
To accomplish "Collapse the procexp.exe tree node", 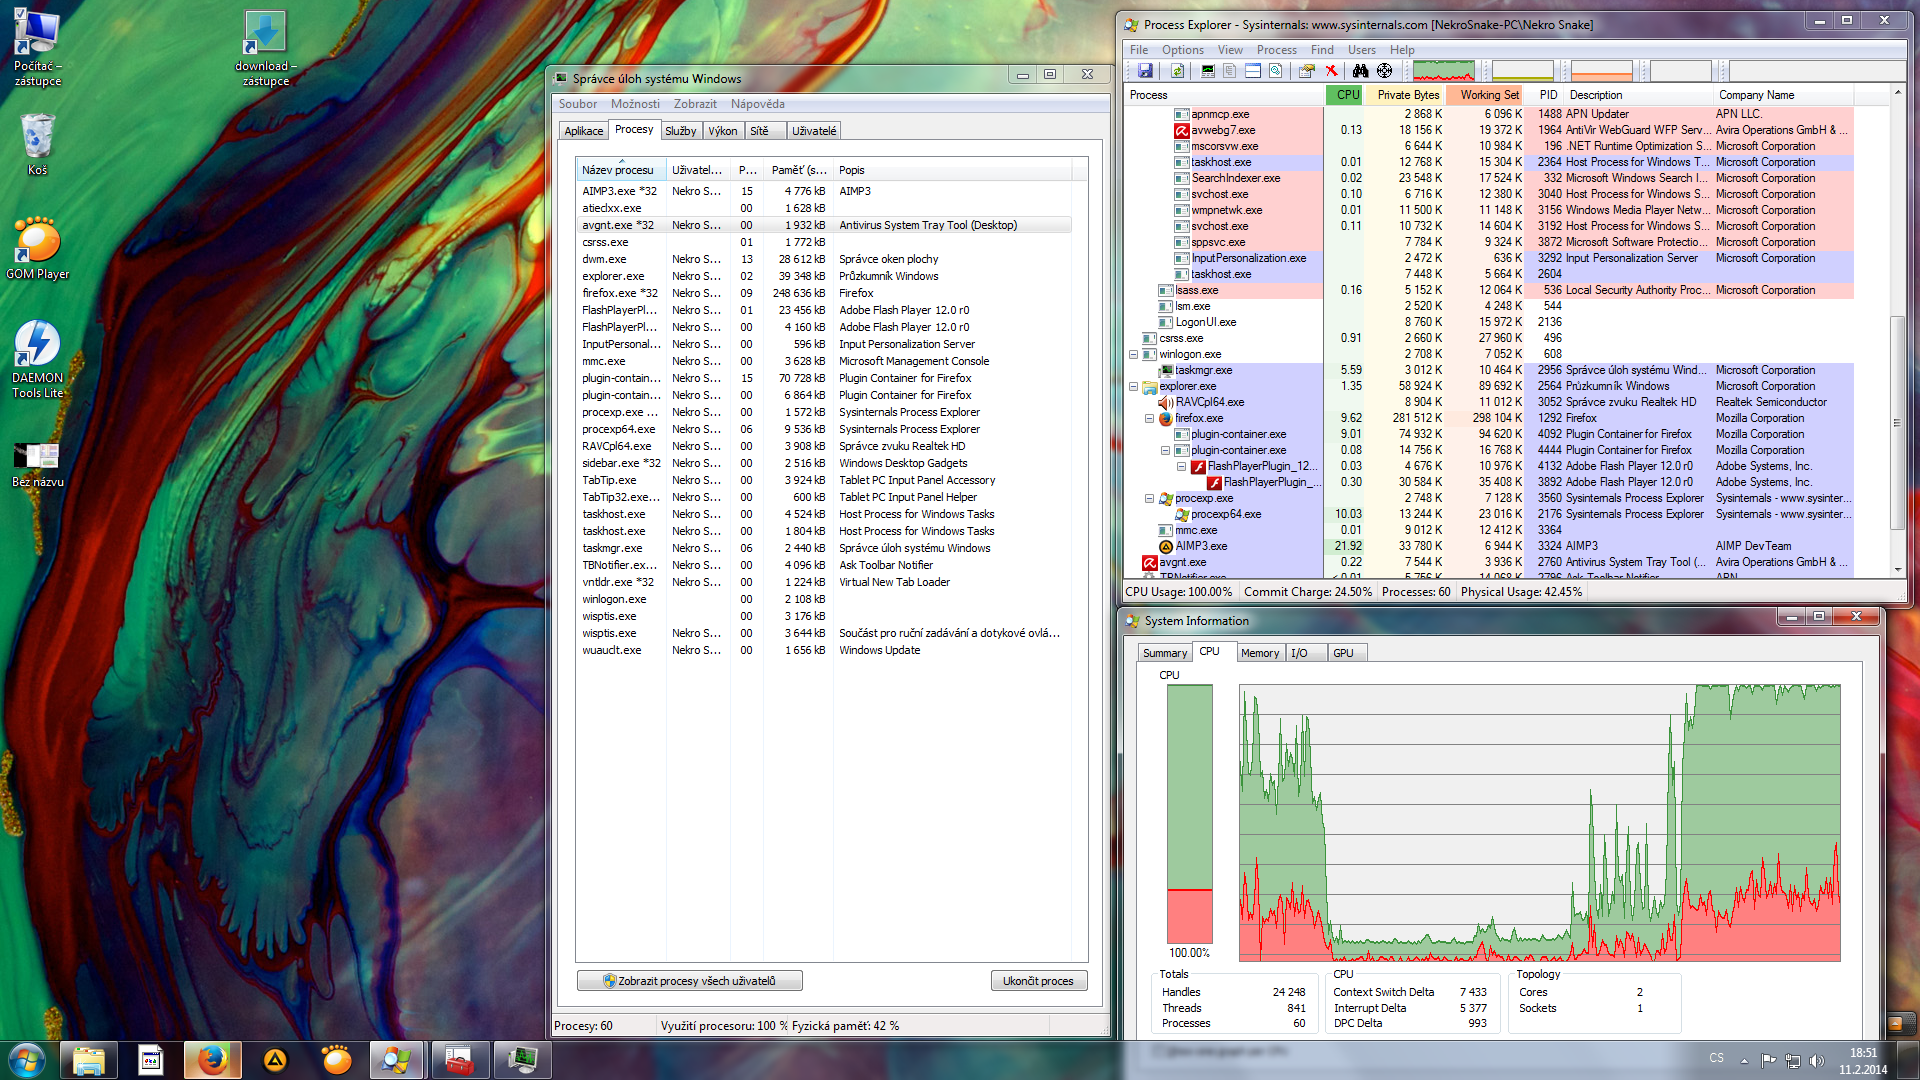I will 1149,498.
